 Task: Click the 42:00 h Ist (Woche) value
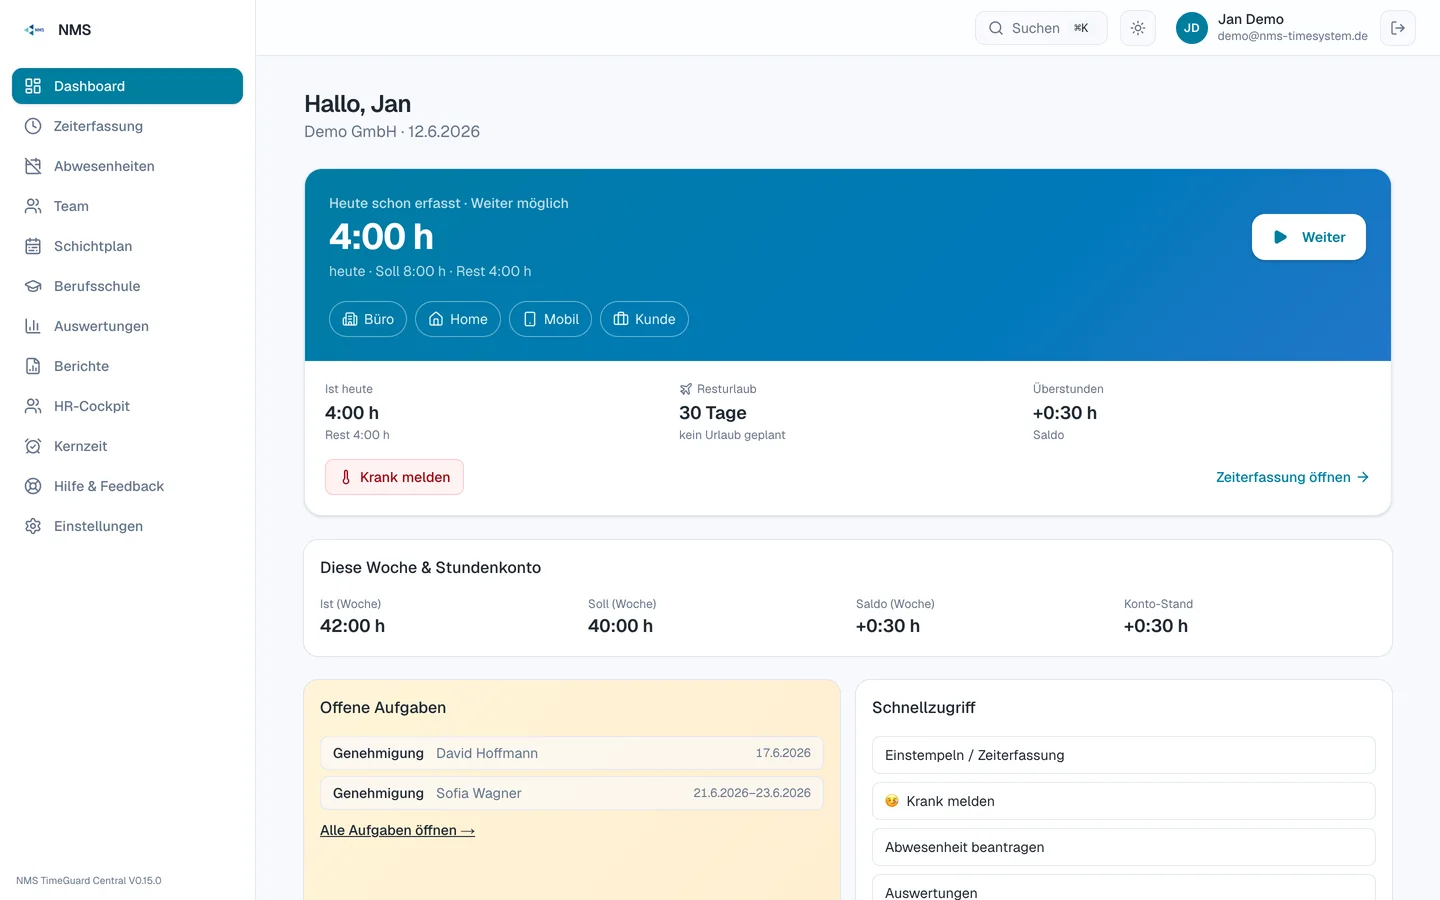pos(352,626)
